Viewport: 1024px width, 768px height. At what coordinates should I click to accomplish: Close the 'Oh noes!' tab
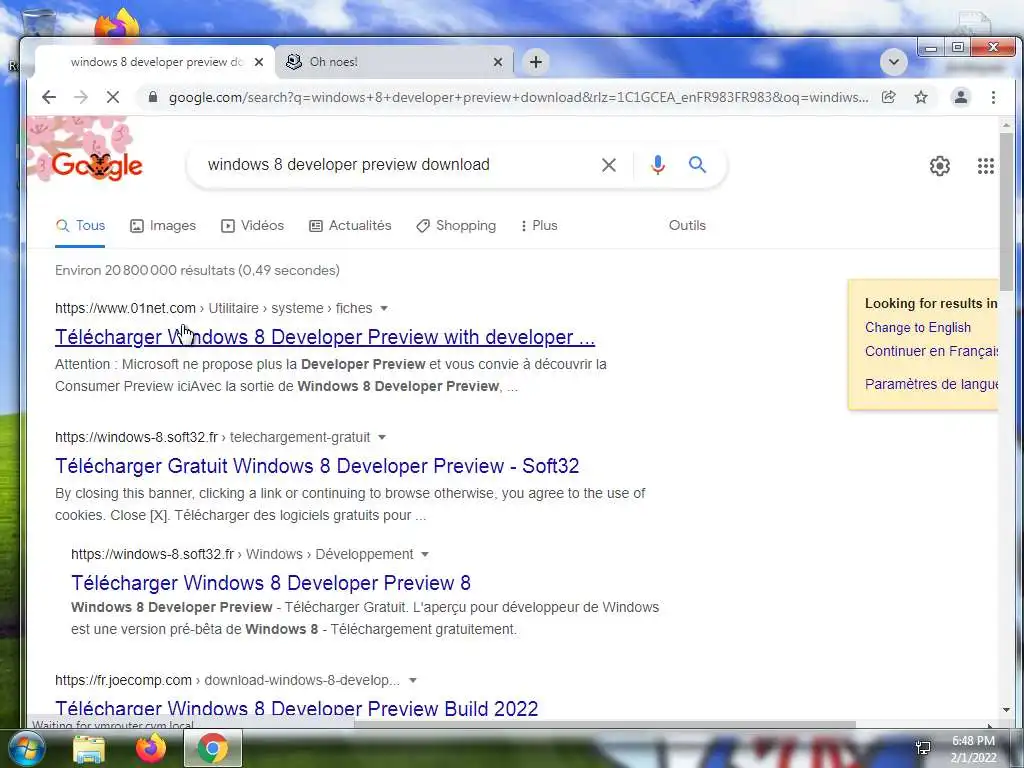[498, 62]
